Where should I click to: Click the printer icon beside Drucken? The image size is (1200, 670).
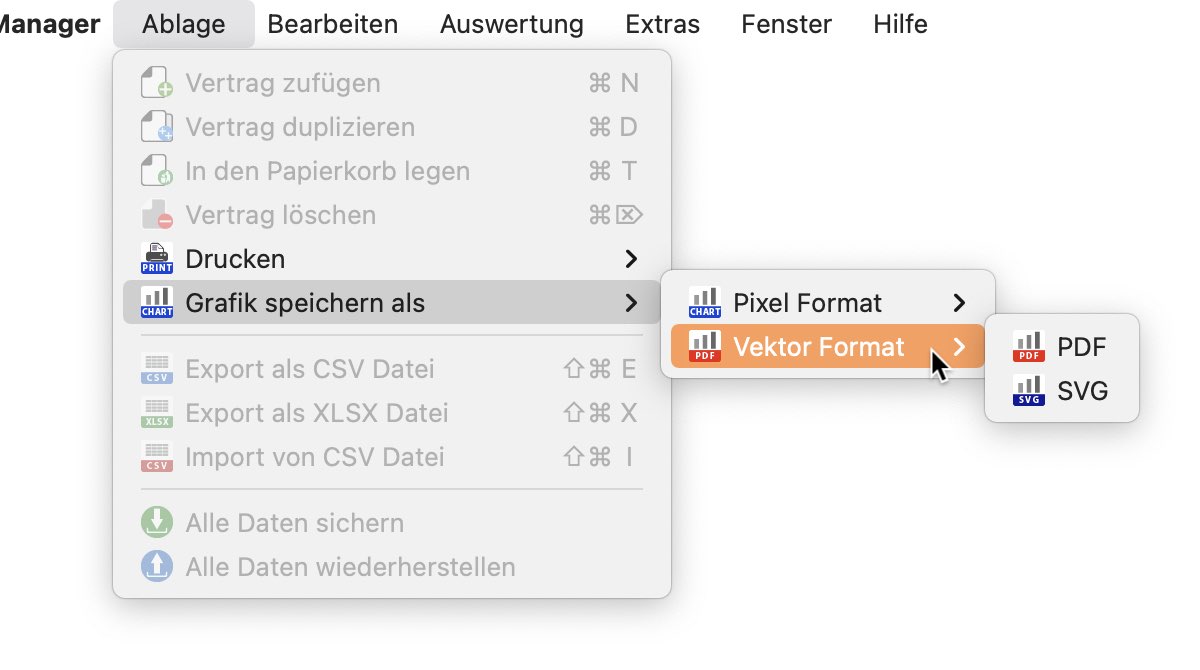point(157,259)
